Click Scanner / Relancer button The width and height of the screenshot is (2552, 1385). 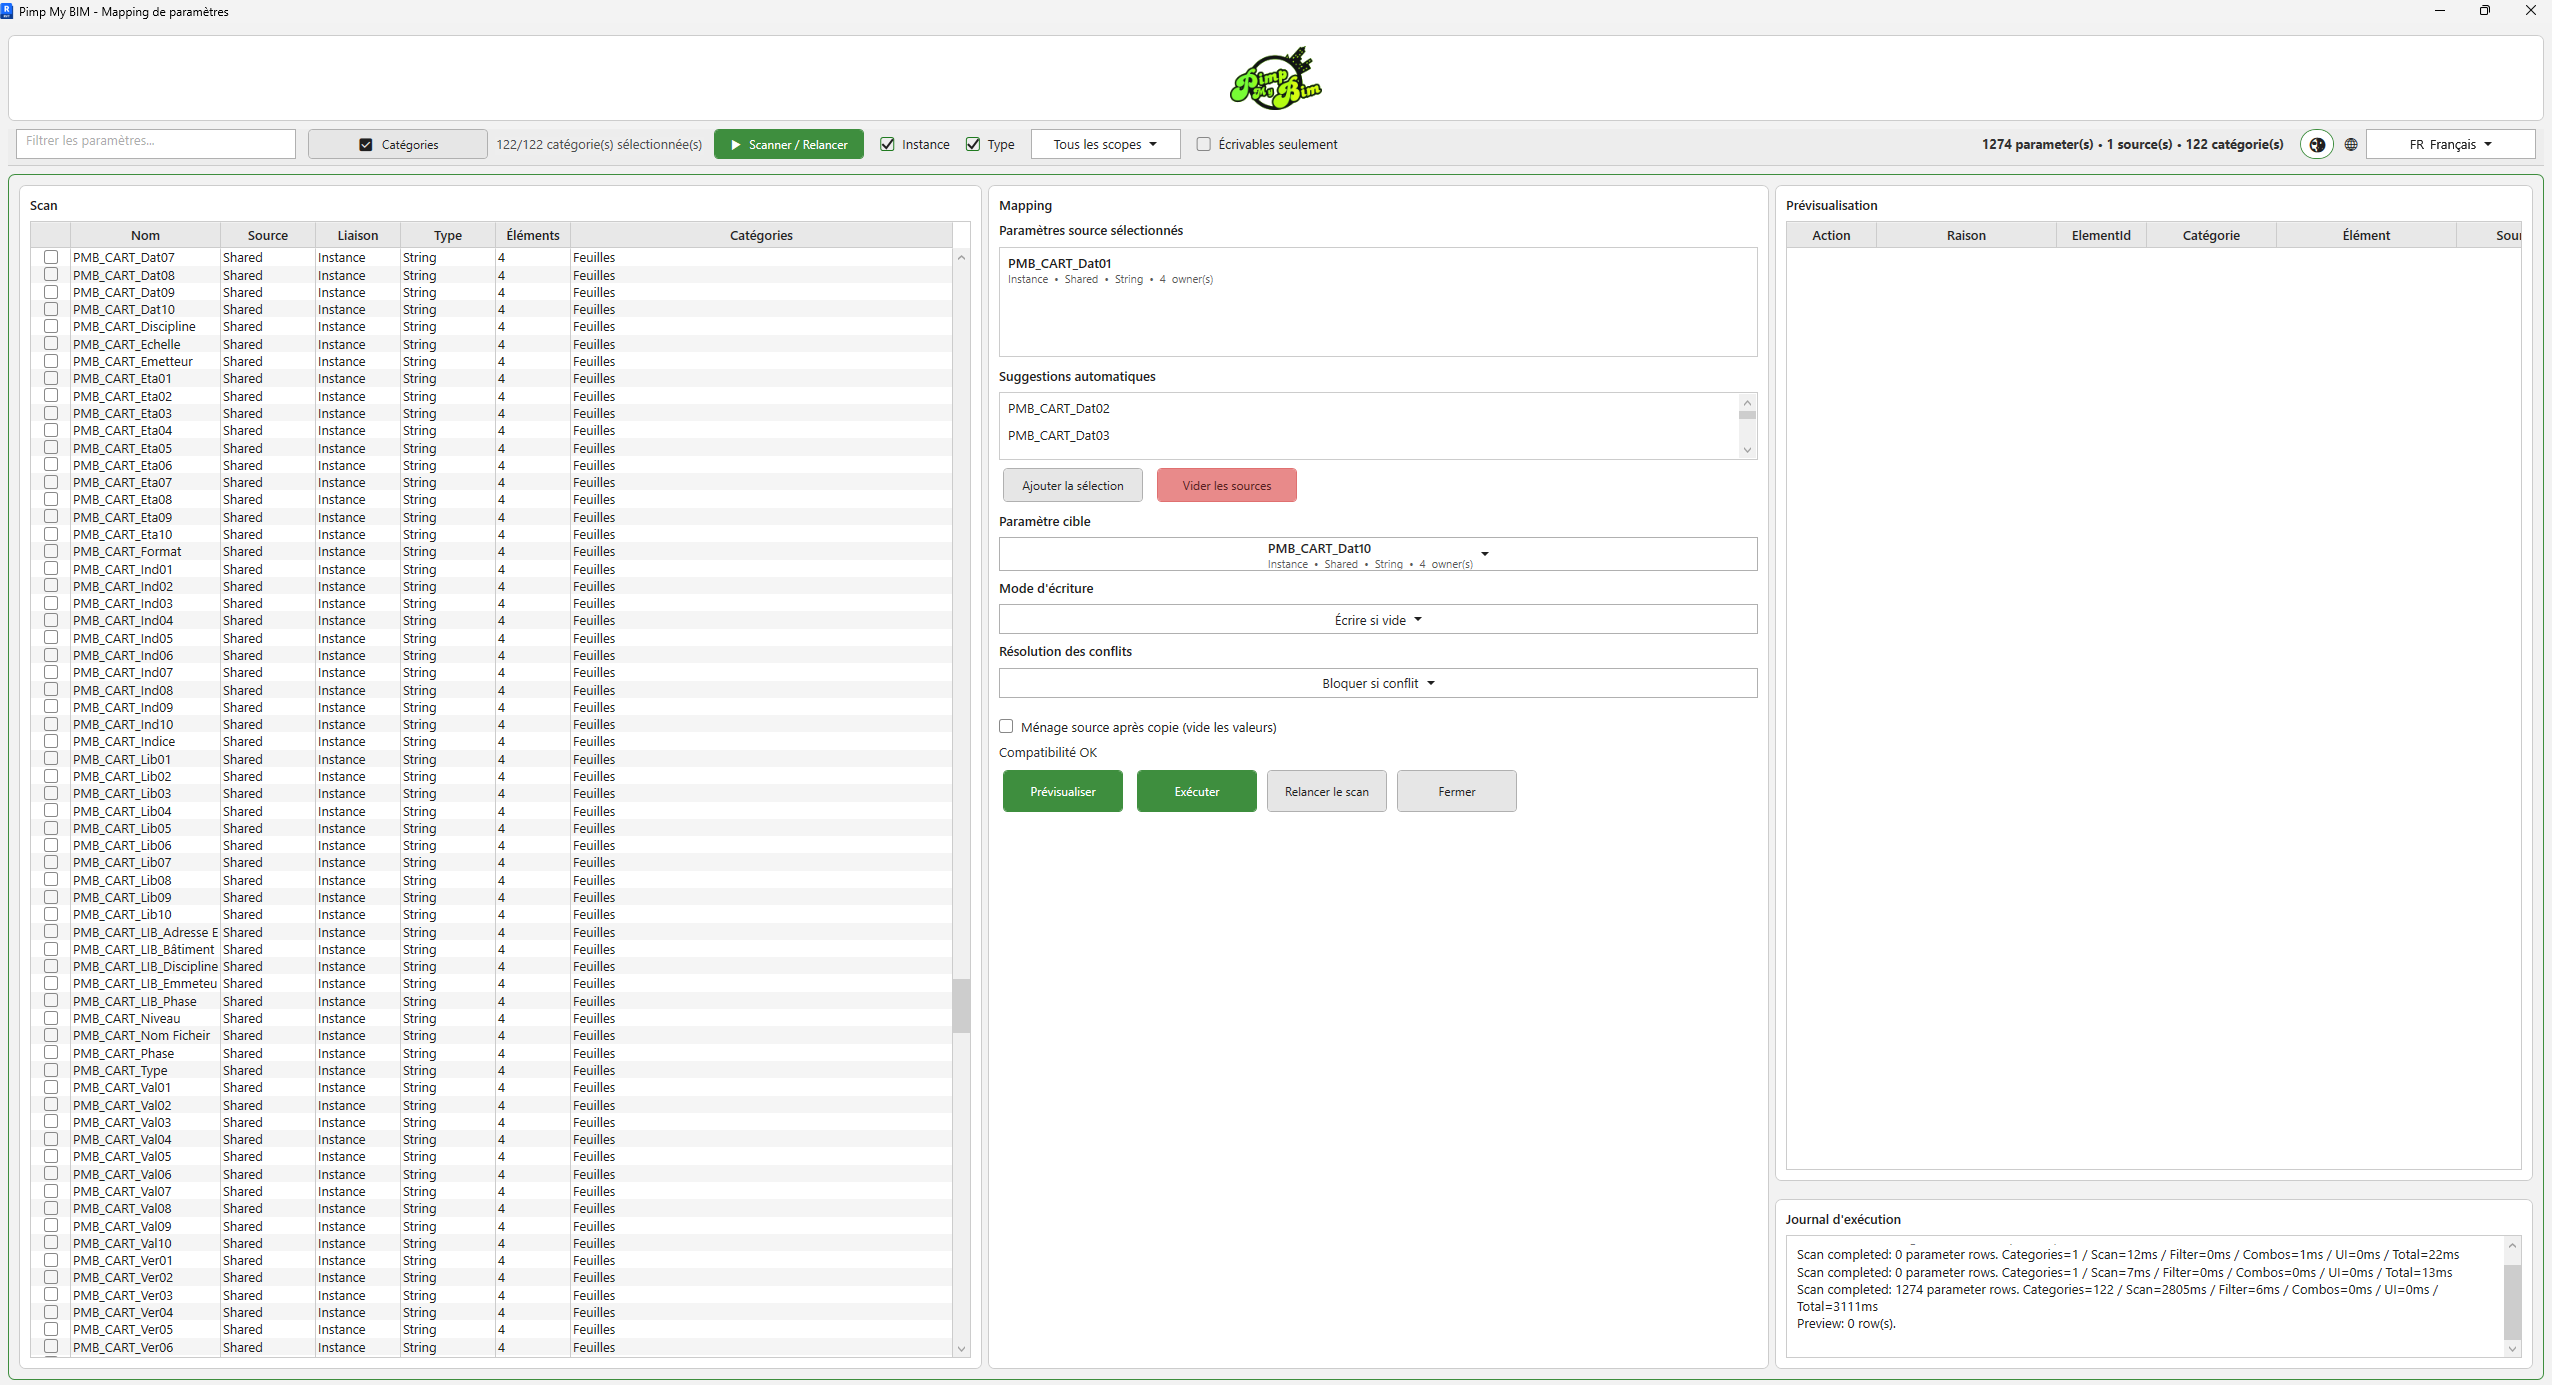tap(789, 144)
